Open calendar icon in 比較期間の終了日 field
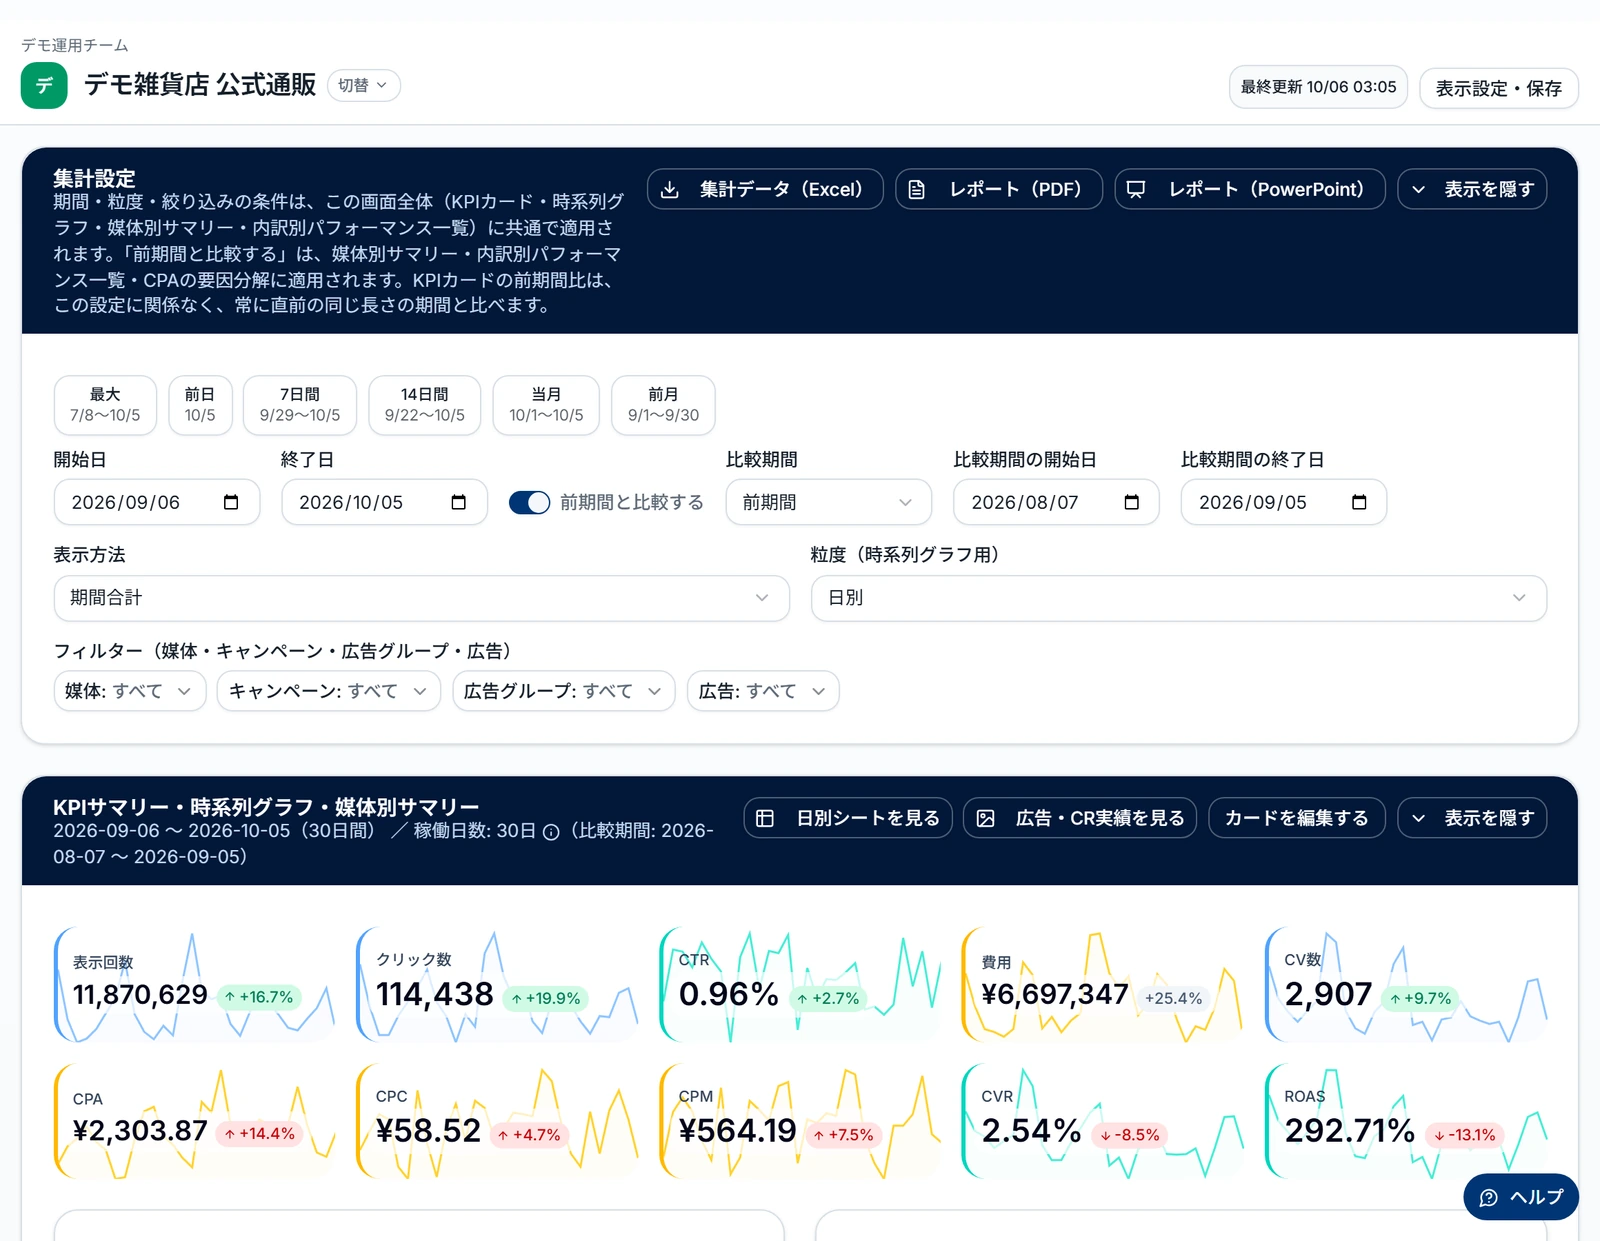Image resolution: width=1600 pixels, height=1241 pixels. click(x=1359, y=502)
